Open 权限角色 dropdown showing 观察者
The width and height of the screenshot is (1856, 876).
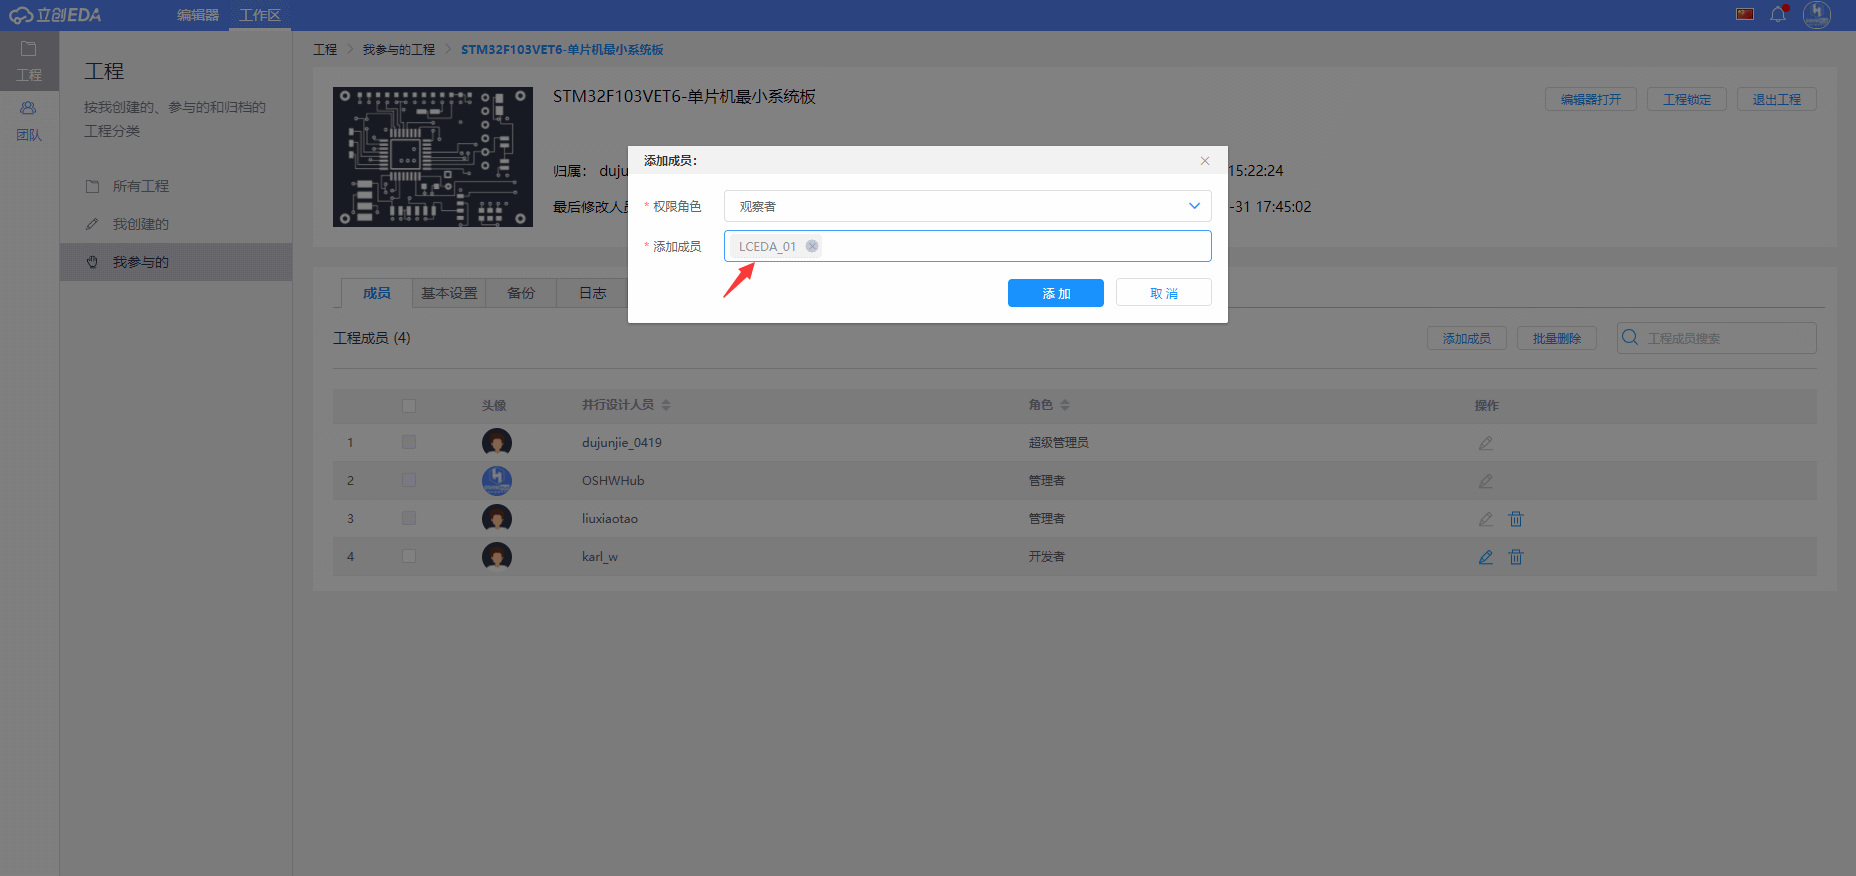(967, 206)
